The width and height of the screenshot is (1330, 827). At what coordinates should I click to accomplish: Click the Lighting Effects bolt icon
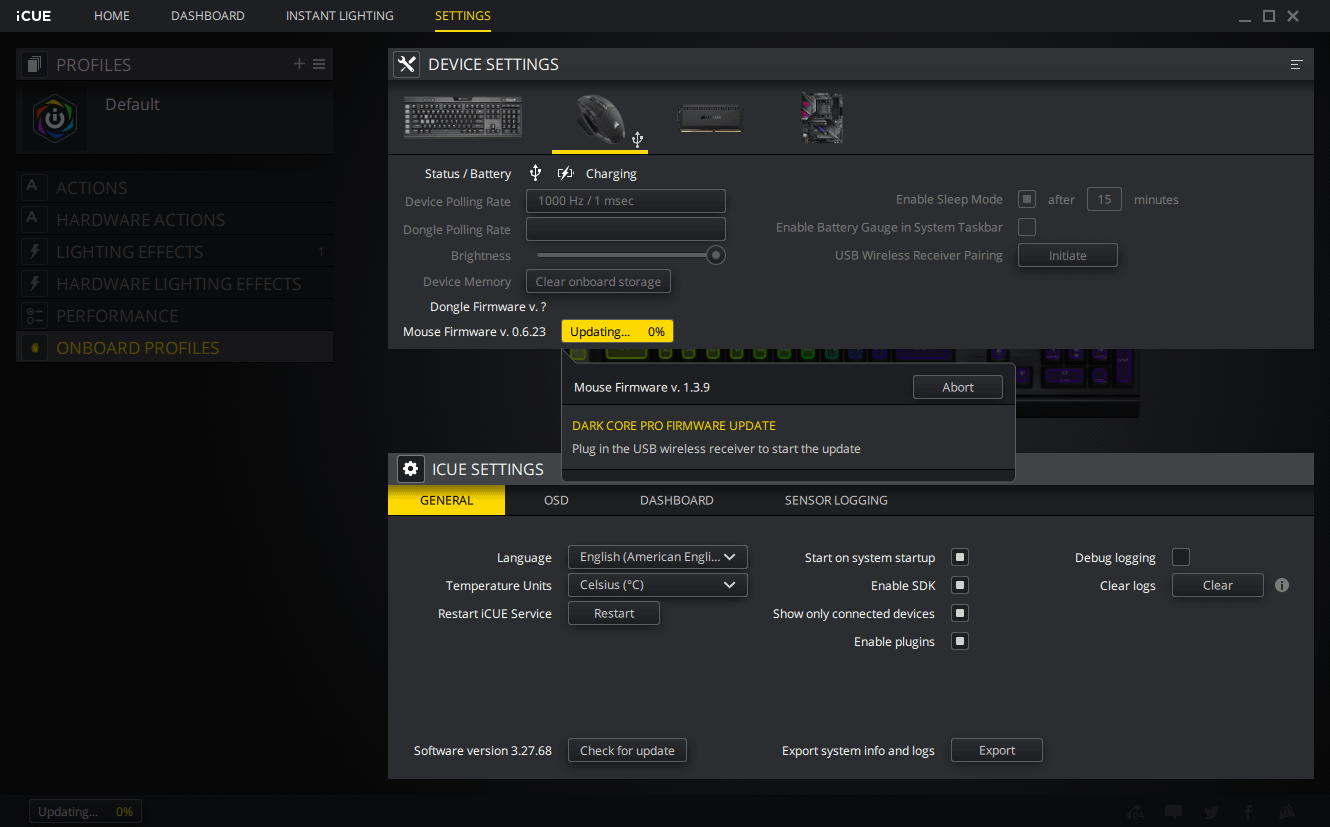click(x=32, y=252)
